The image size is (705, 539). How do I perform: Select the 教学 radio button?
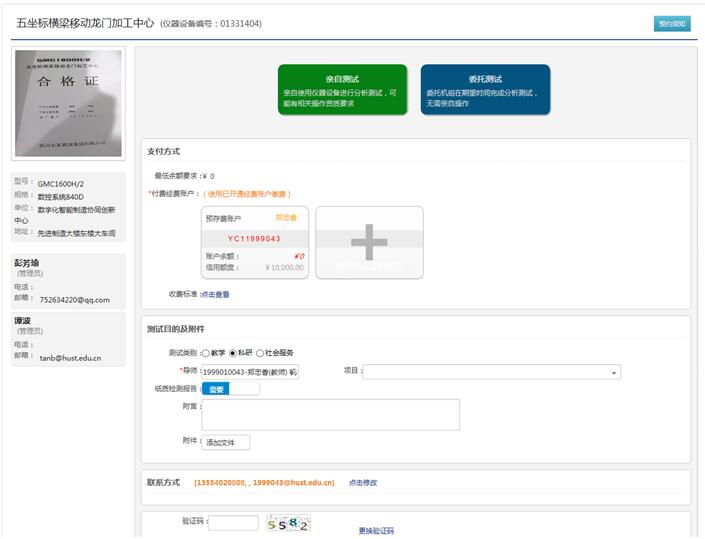(207, 353)
